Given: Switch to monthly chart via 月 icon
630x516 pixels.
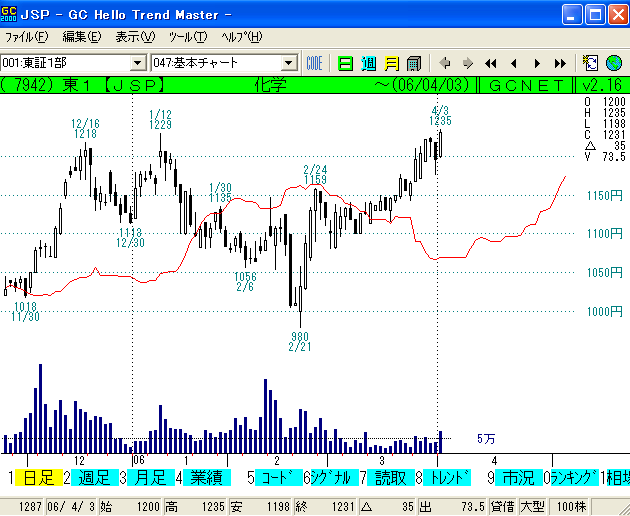Looking at the screenshot, I should coord(391,62).
